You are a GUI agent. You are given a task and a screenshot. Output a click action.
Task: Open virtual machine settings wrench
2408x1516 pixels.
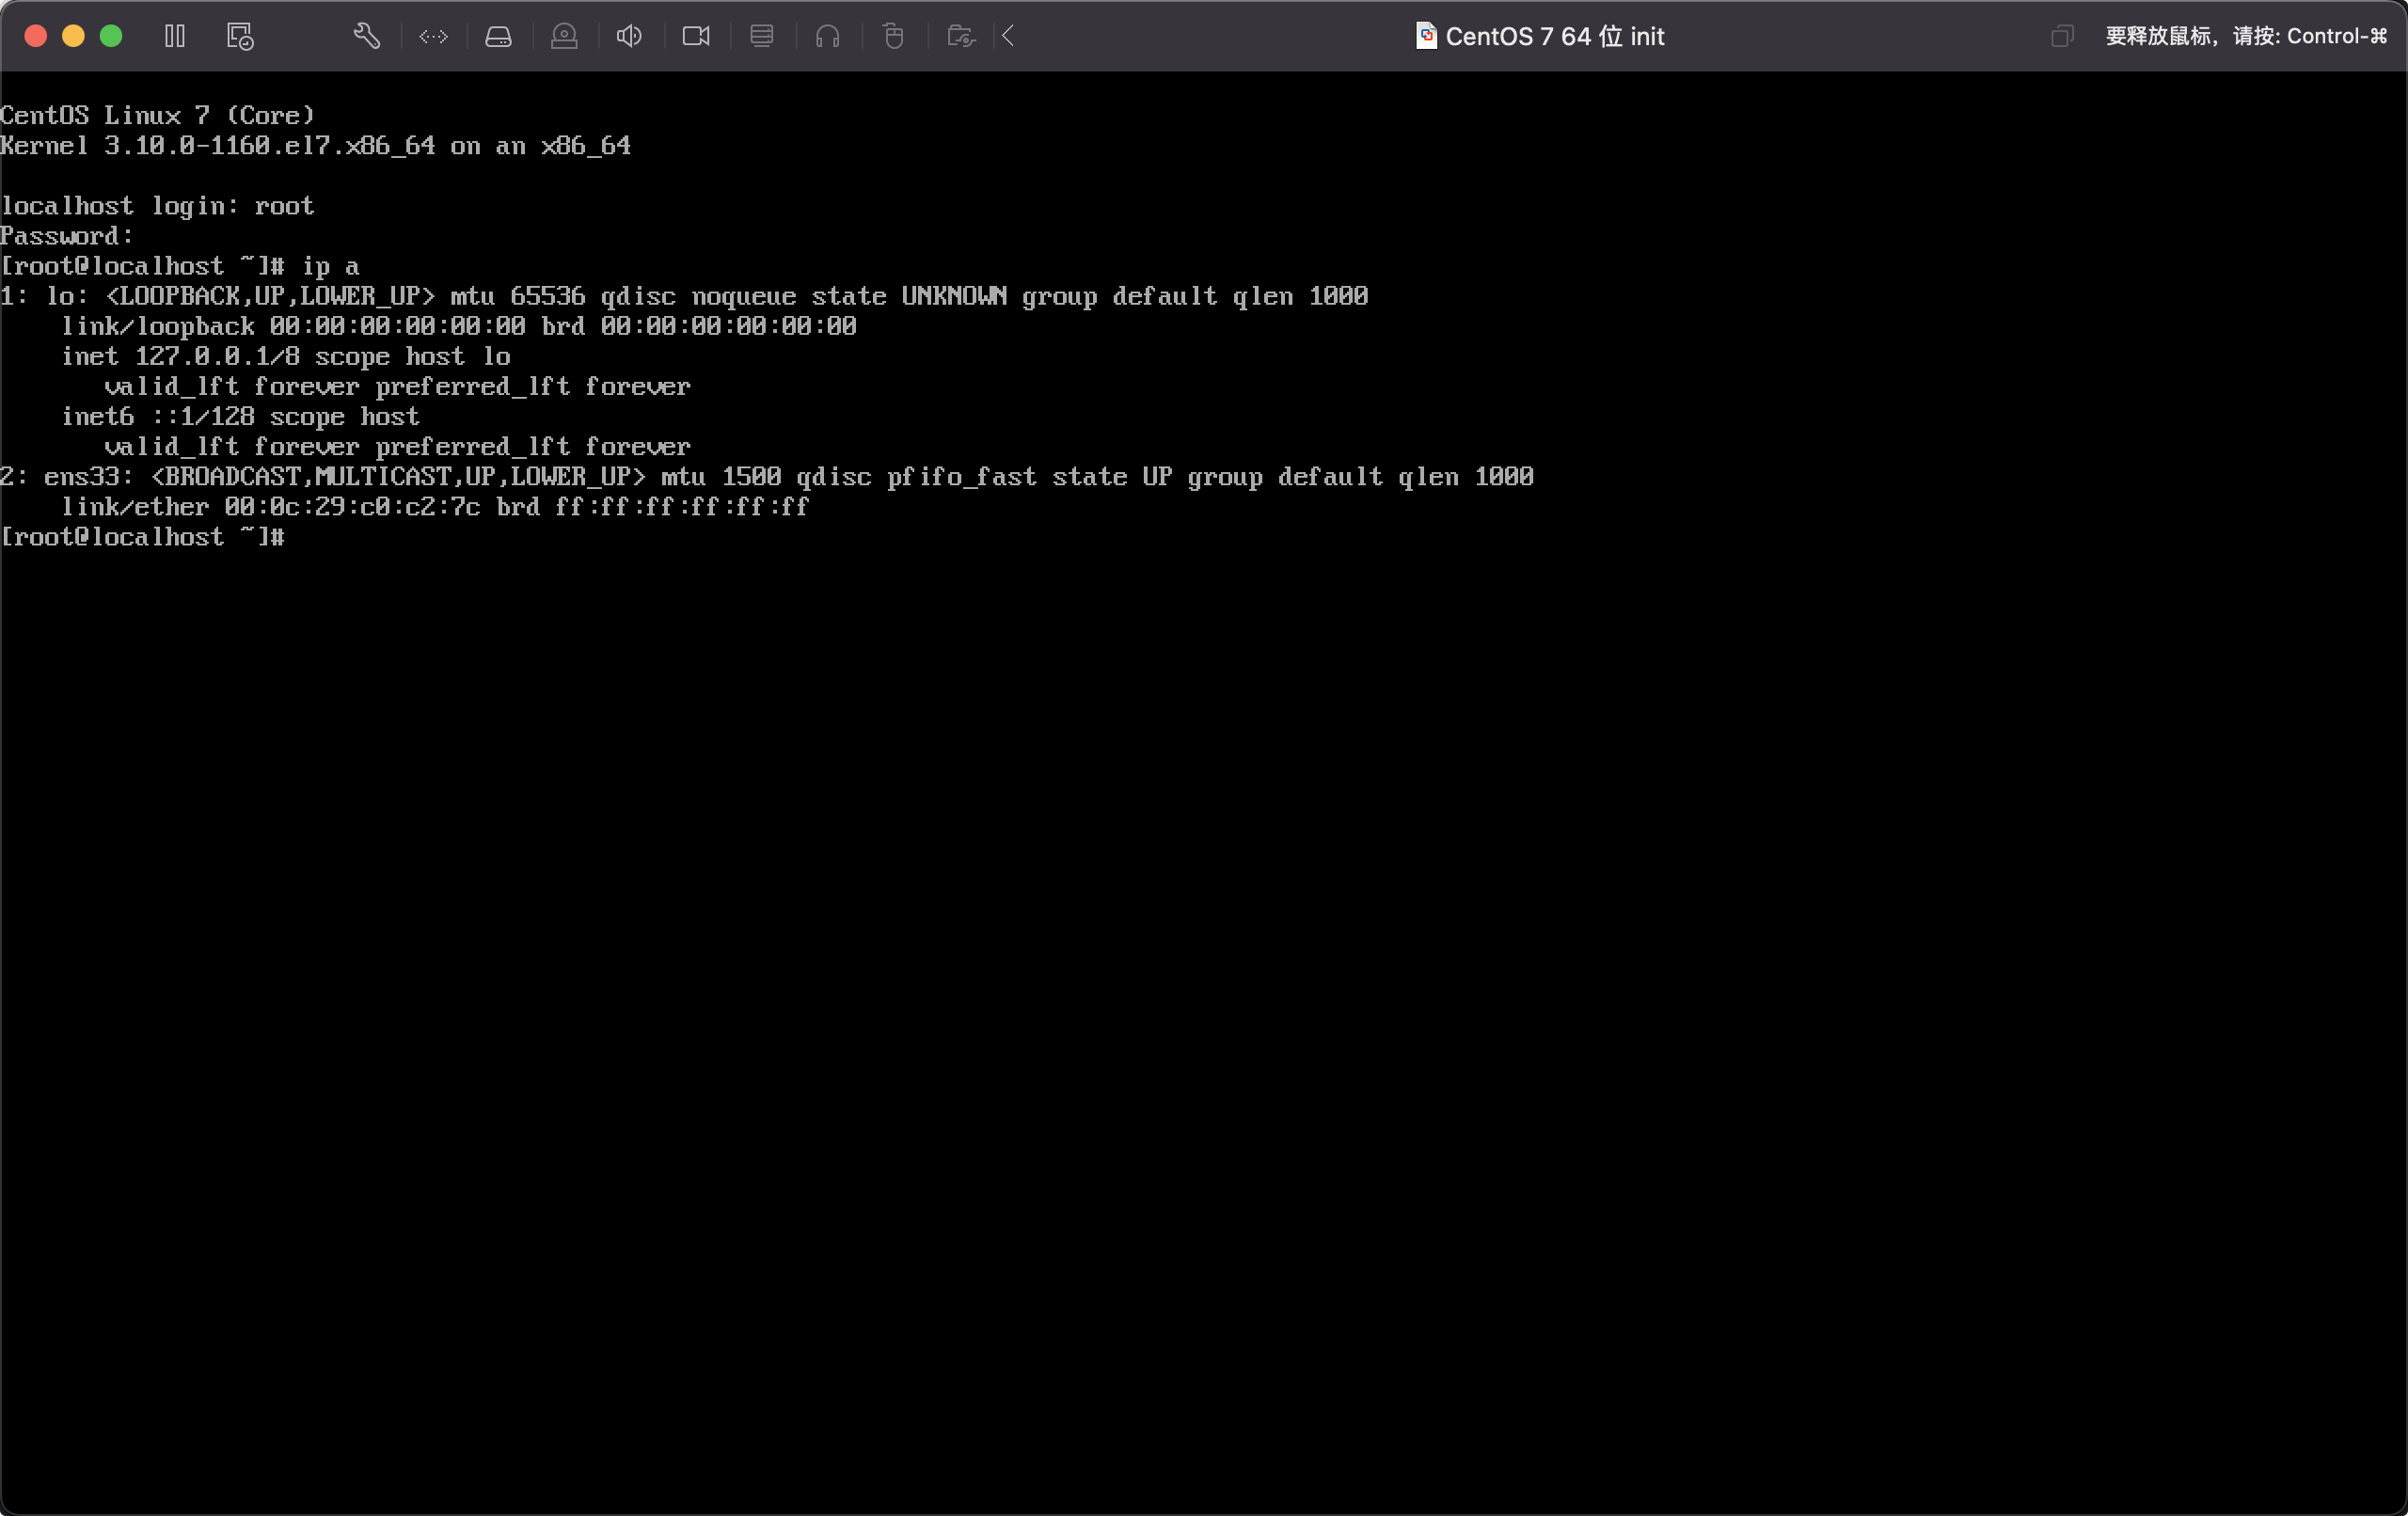coord(367,36)
